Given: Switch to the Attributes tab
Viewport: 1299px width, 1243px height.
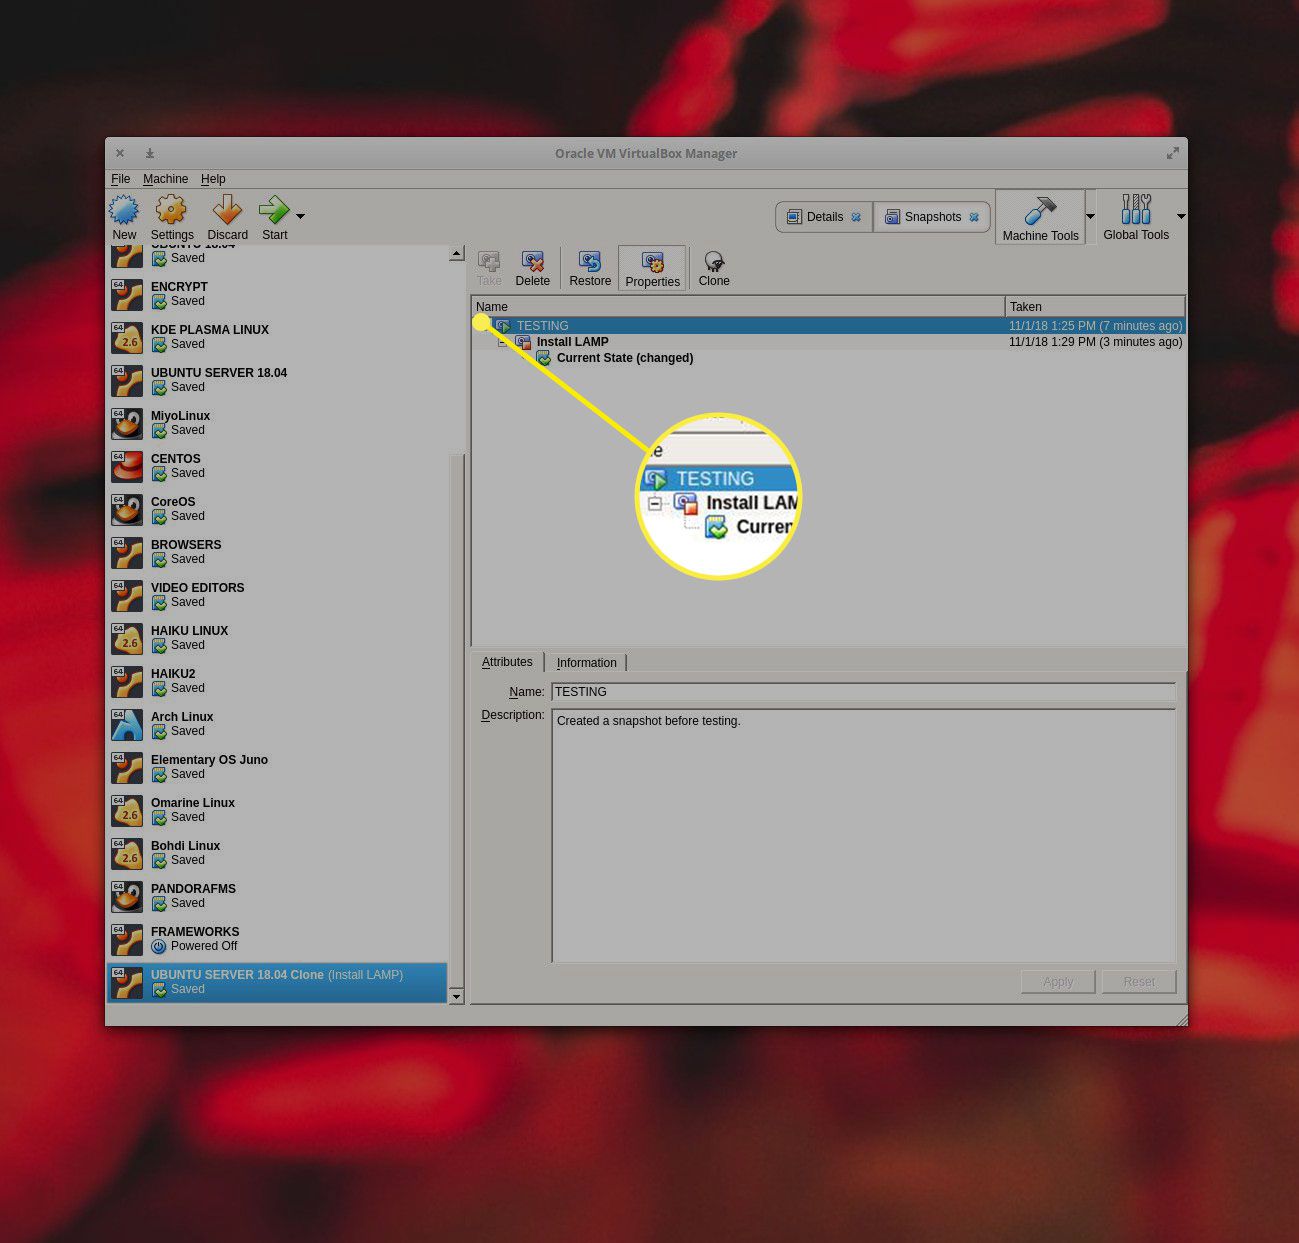Looking at the screenshot, I should coord(507,662).
